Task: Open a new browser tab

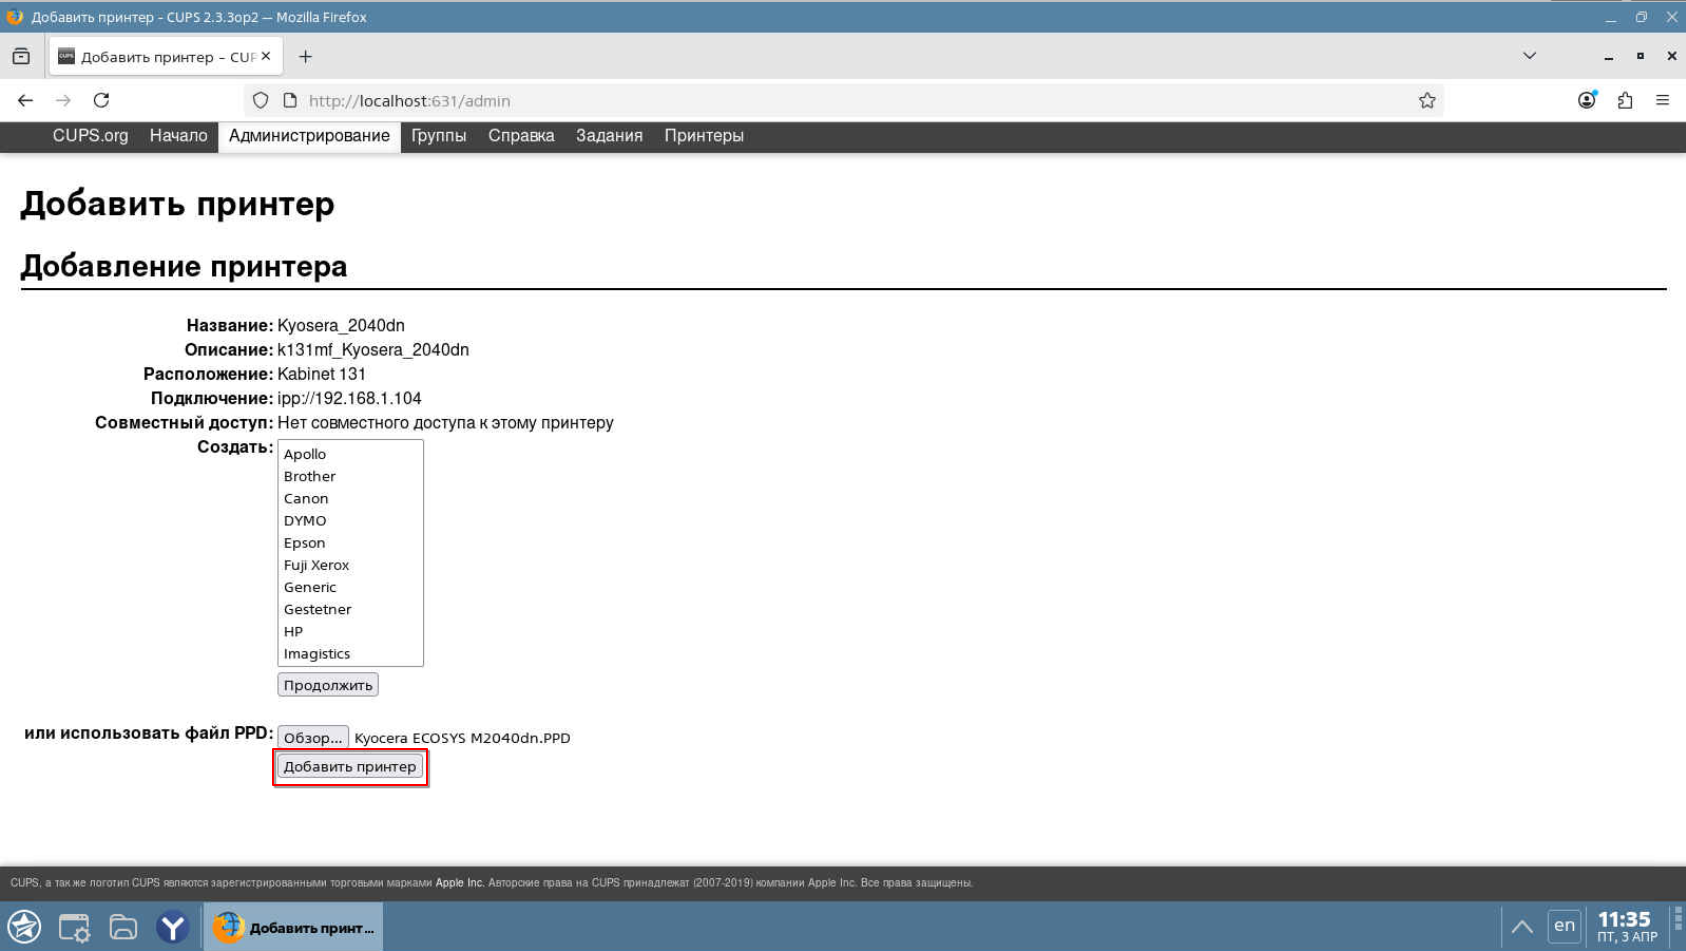Action: tap(305, 57)
